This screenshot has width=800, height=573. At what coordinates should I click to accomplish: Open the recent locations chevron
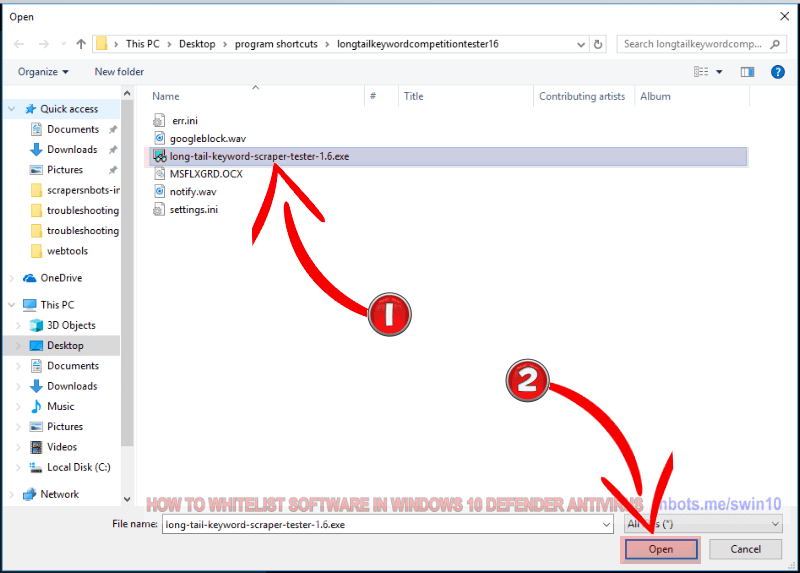64,44
